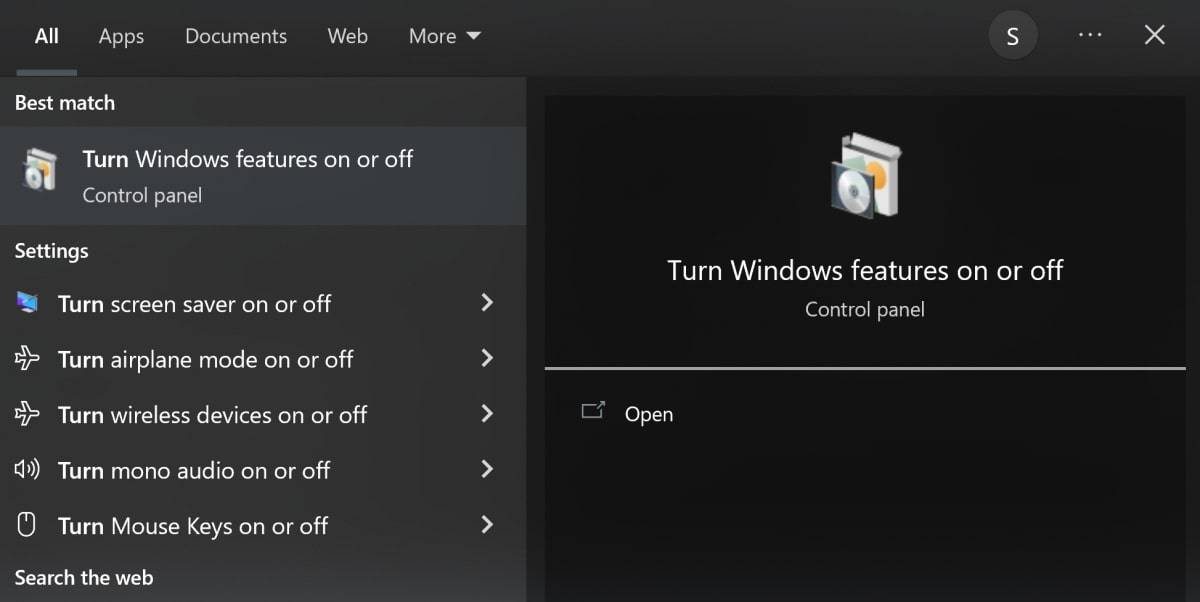Expand the screen saver result chevron
This screenshot has height=602, width=1200.
(x=487, y=302)
